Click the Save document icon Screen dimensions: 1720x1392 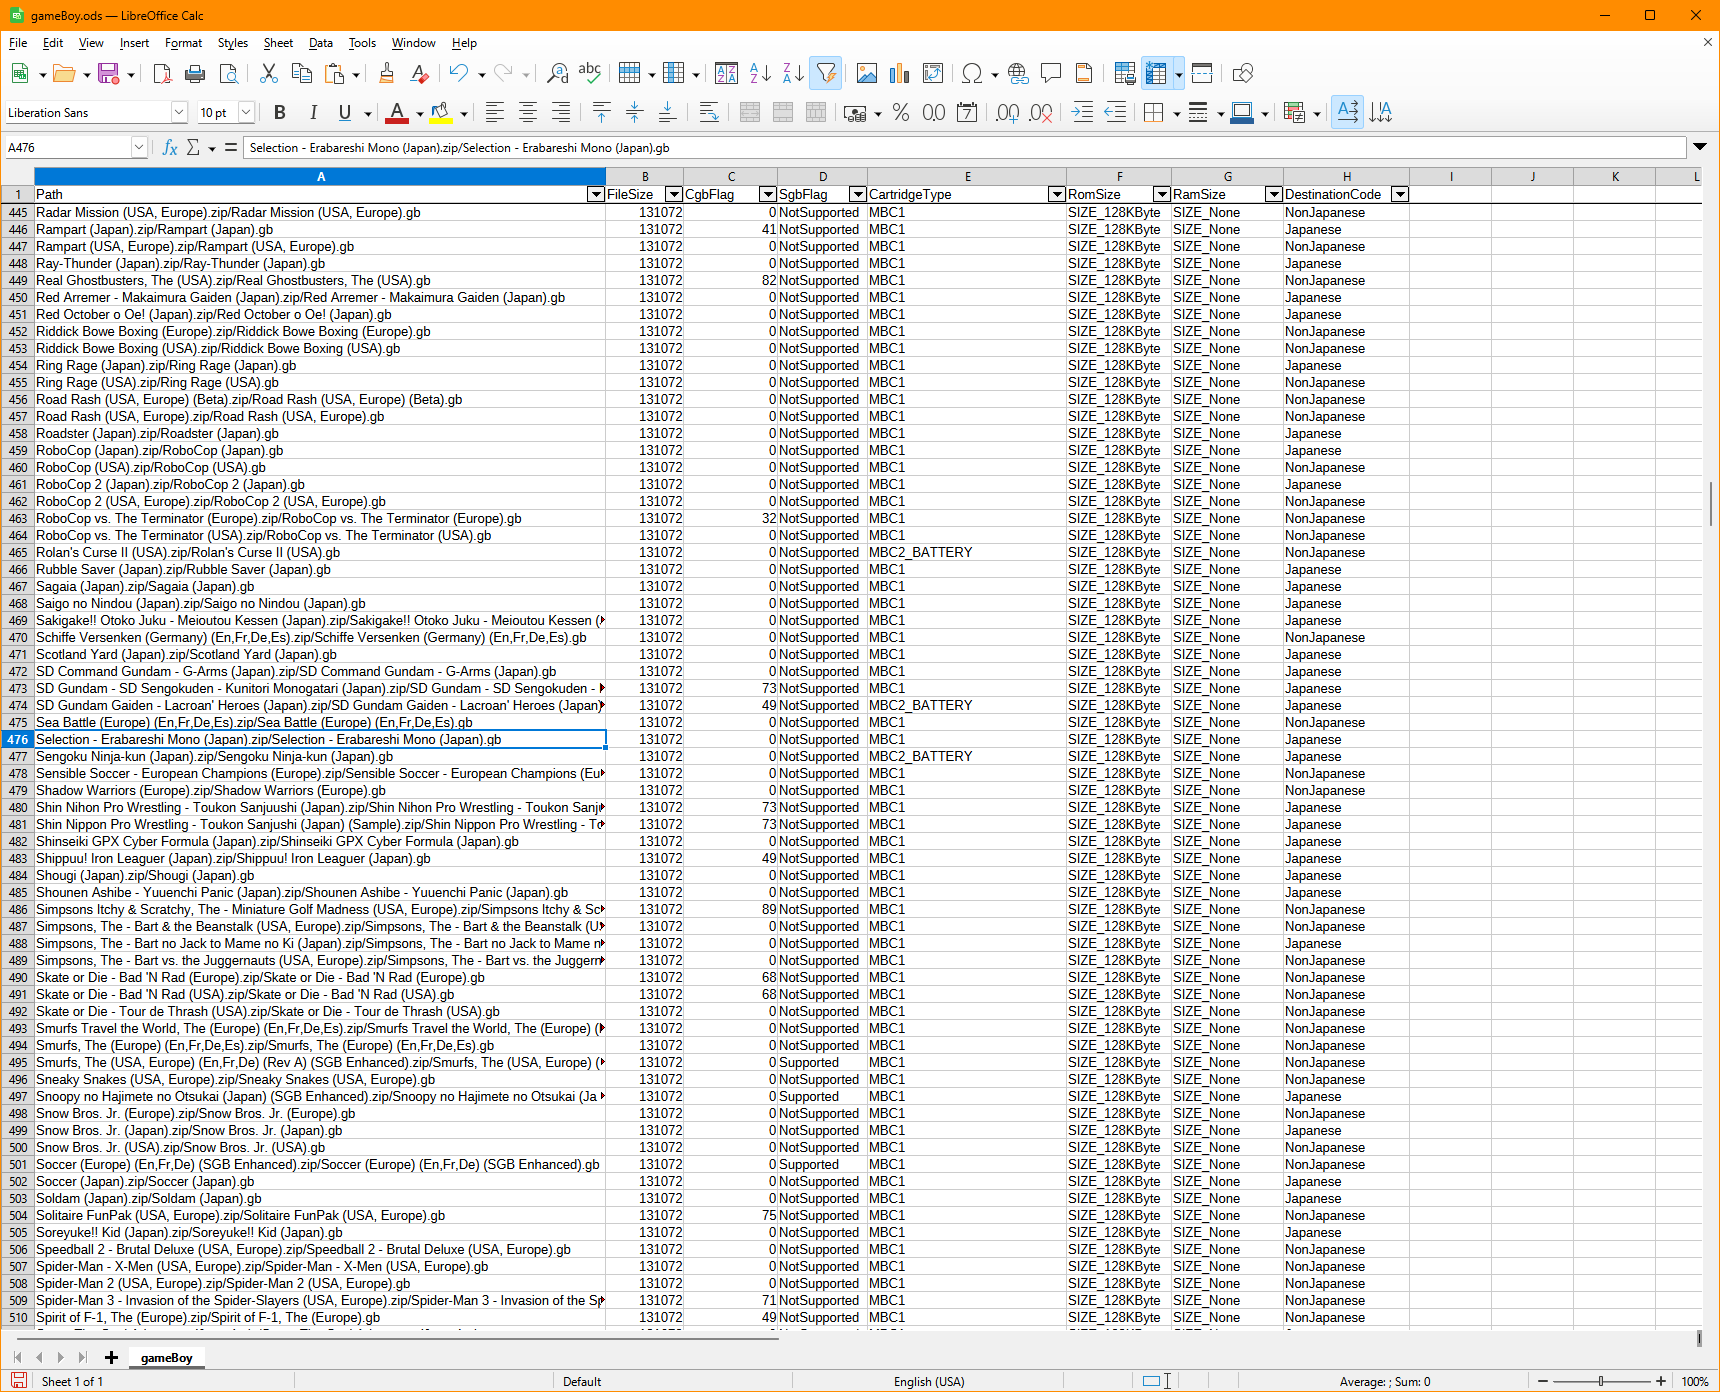point(108,73)
